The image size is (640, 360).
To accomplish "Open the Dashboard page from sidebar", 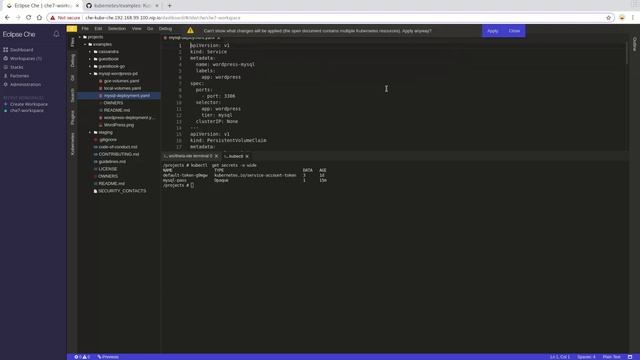I will click(21, 50).
